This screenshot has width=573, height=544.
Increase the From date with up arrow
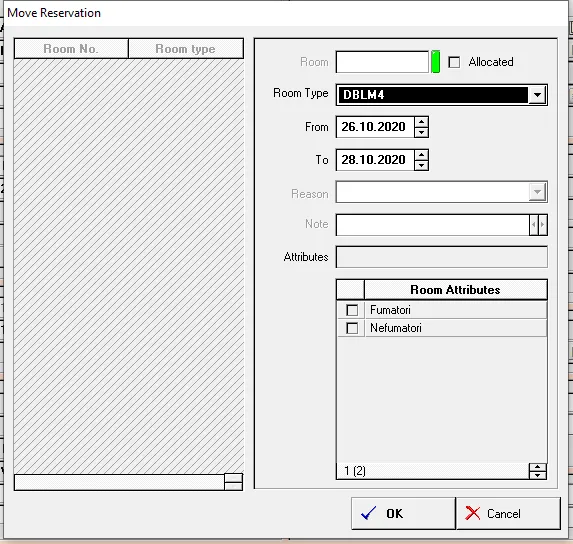(421, 122)
